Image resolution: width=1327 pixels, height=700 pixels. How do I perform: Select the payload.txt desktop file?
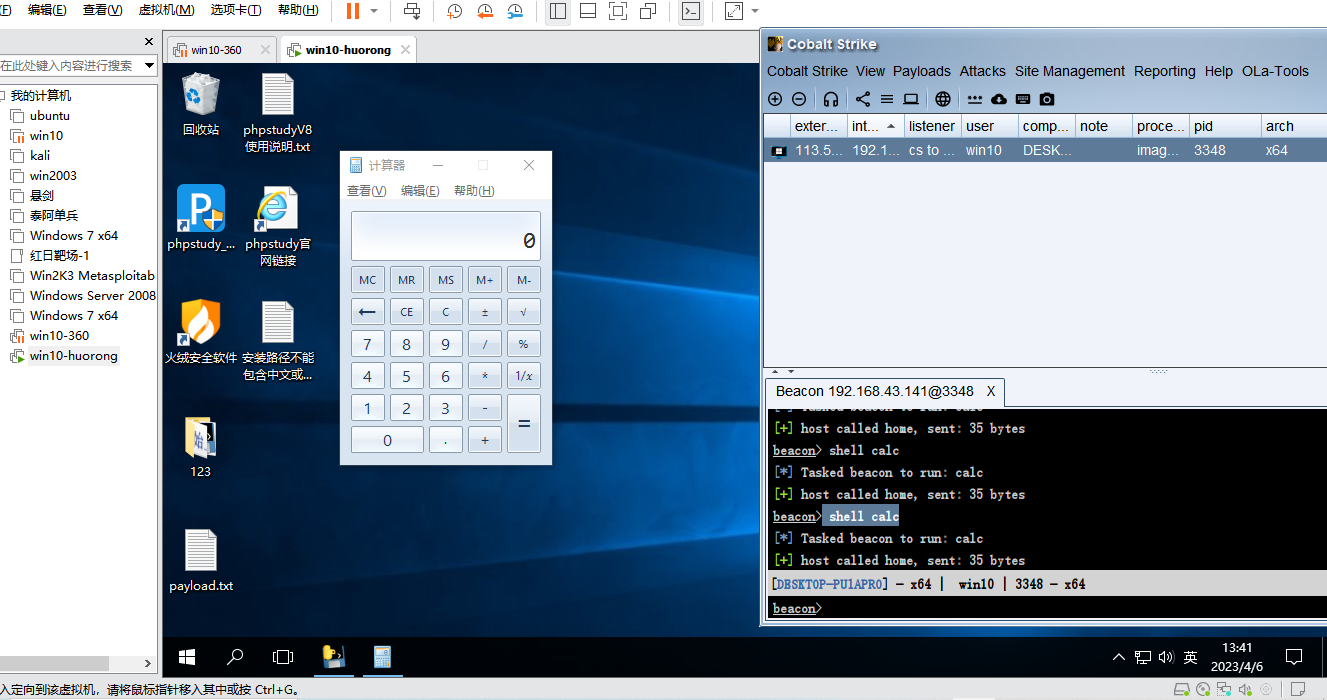click(201, 560)
